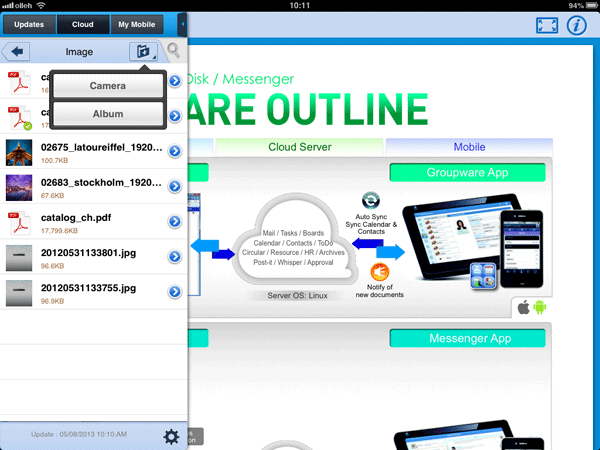The image size is (600, 450).
Task: Open details arrow for 02683_stockholm image
Action: pyautogui.click(x=174, y=188)
